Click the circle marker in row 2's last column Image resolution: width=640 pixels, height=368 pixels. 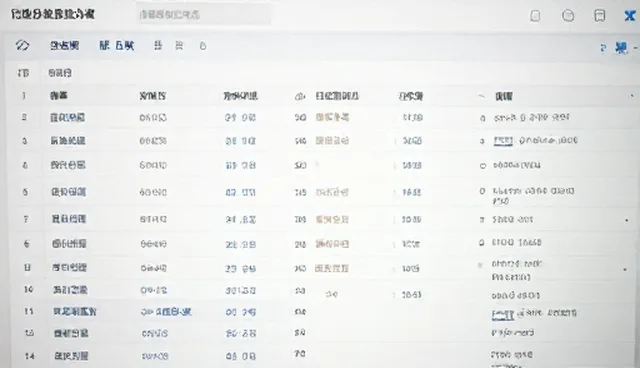pos(483,119)
